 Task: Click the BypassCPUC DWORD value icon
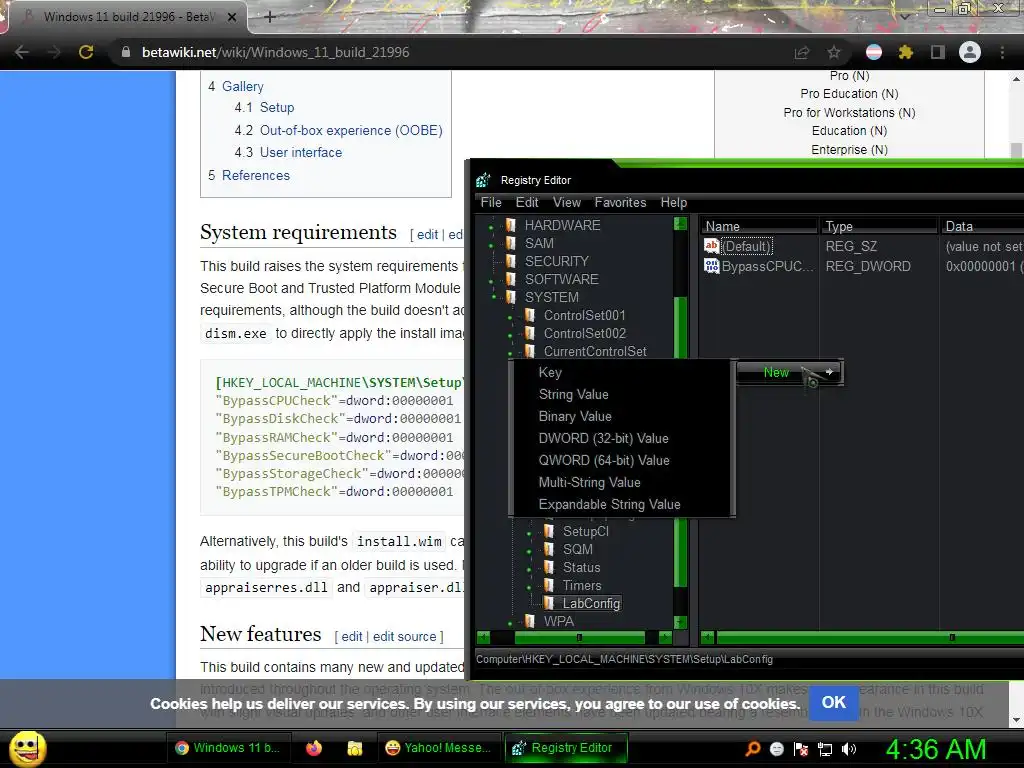coord(711,266)
